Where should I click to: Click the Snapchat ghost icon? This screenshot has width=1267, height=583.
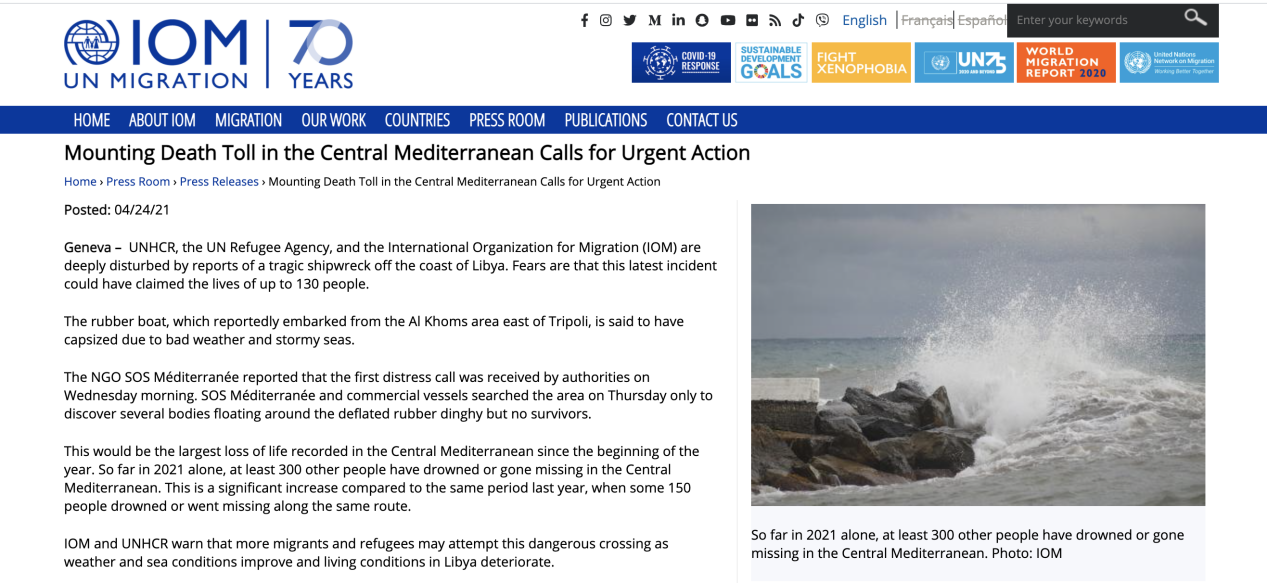tap(702, 20)
